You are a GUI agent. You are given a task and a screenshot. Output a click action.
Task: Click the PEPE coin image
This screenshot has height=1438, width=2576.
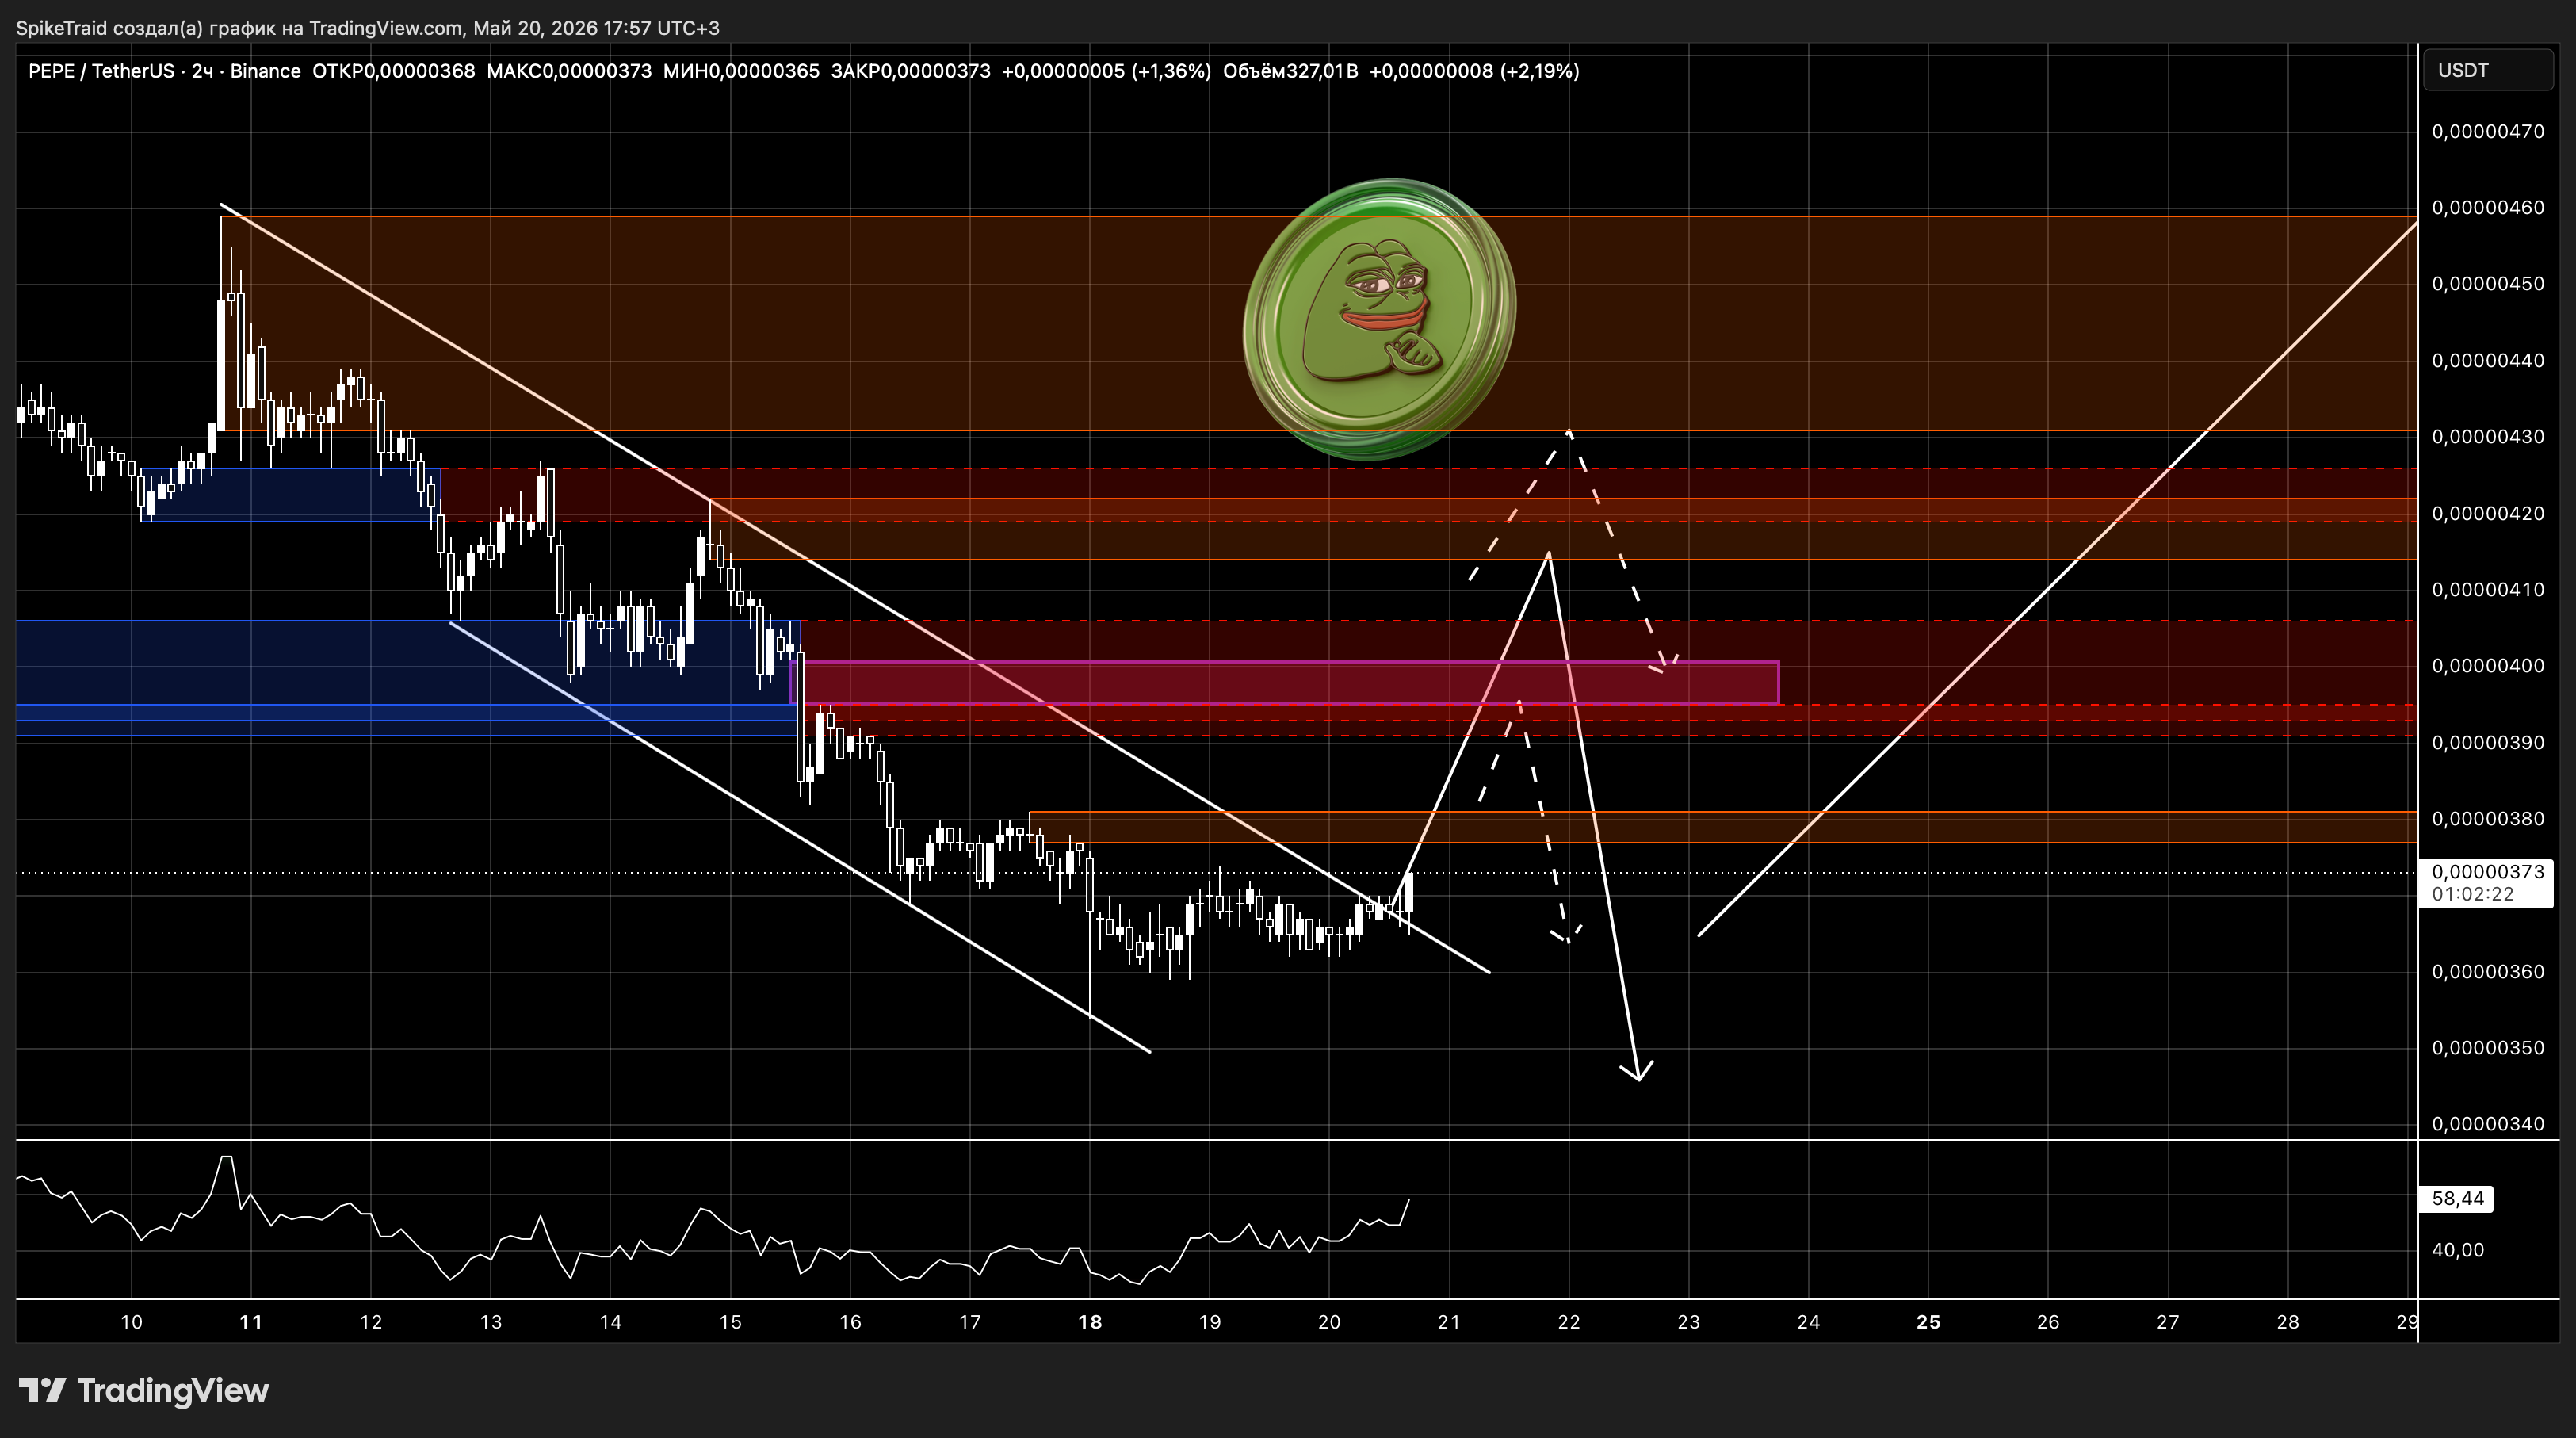point(1380,319)
